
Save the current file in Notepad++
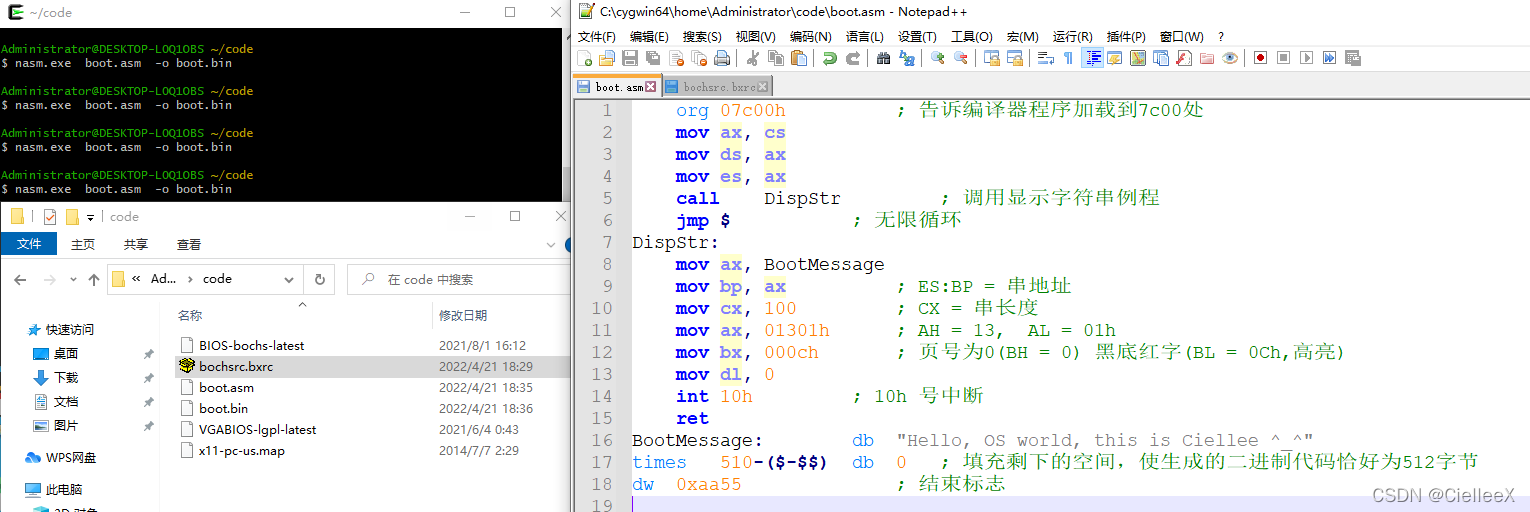point(629,58)
